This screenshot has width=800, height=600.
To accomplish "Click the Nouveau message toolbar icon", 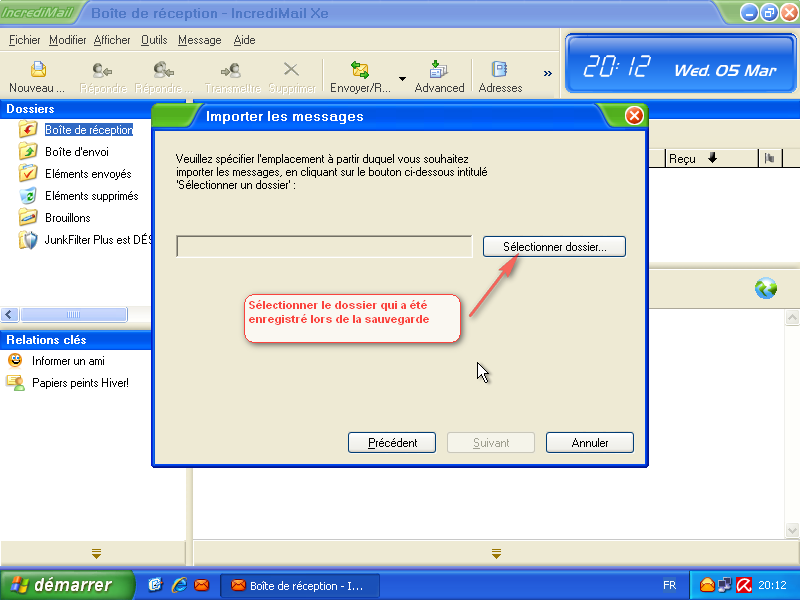I will 38,69.
